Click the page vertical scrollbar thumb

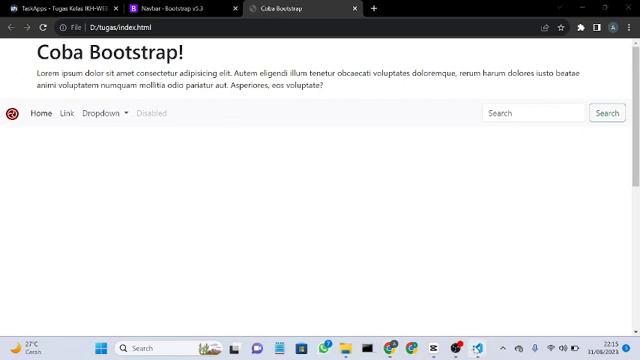(x=636, y=116)
